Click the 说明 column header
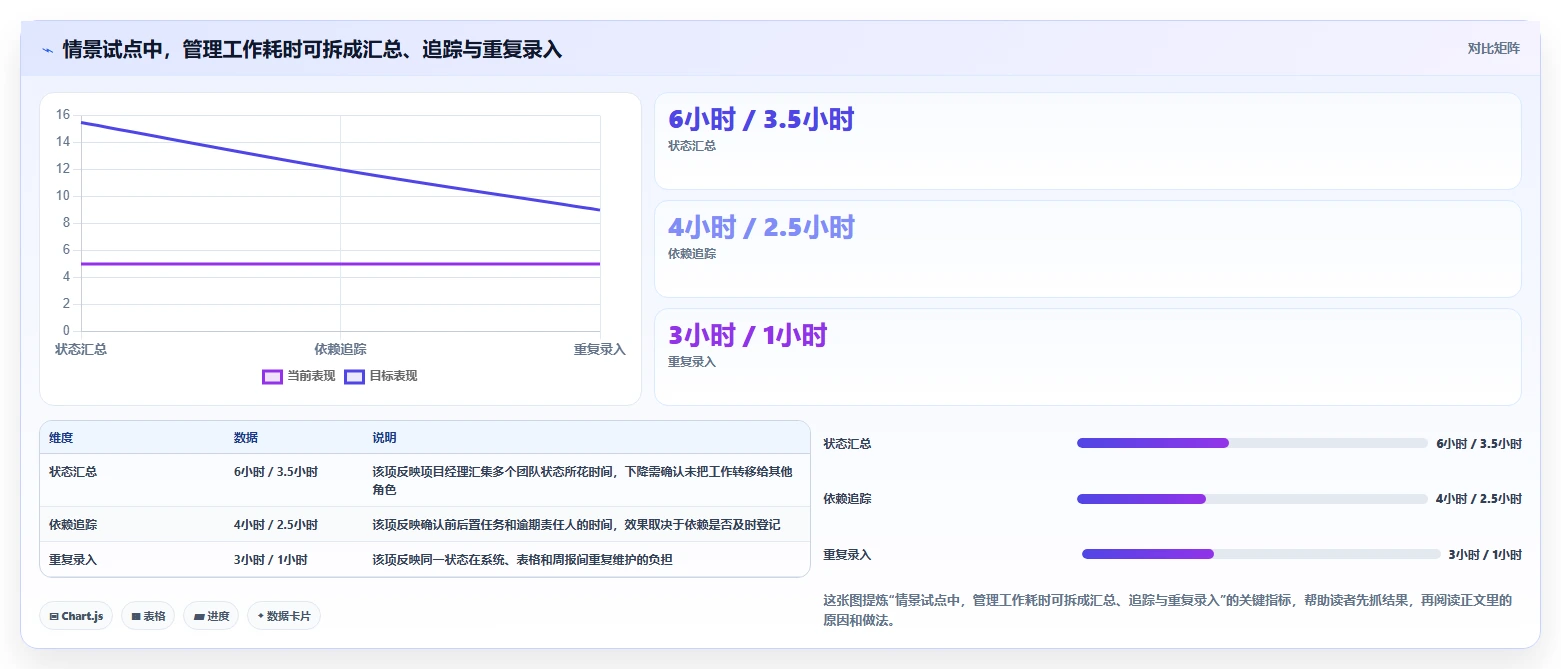The image size is (1561, 669). tap(384, 438)
